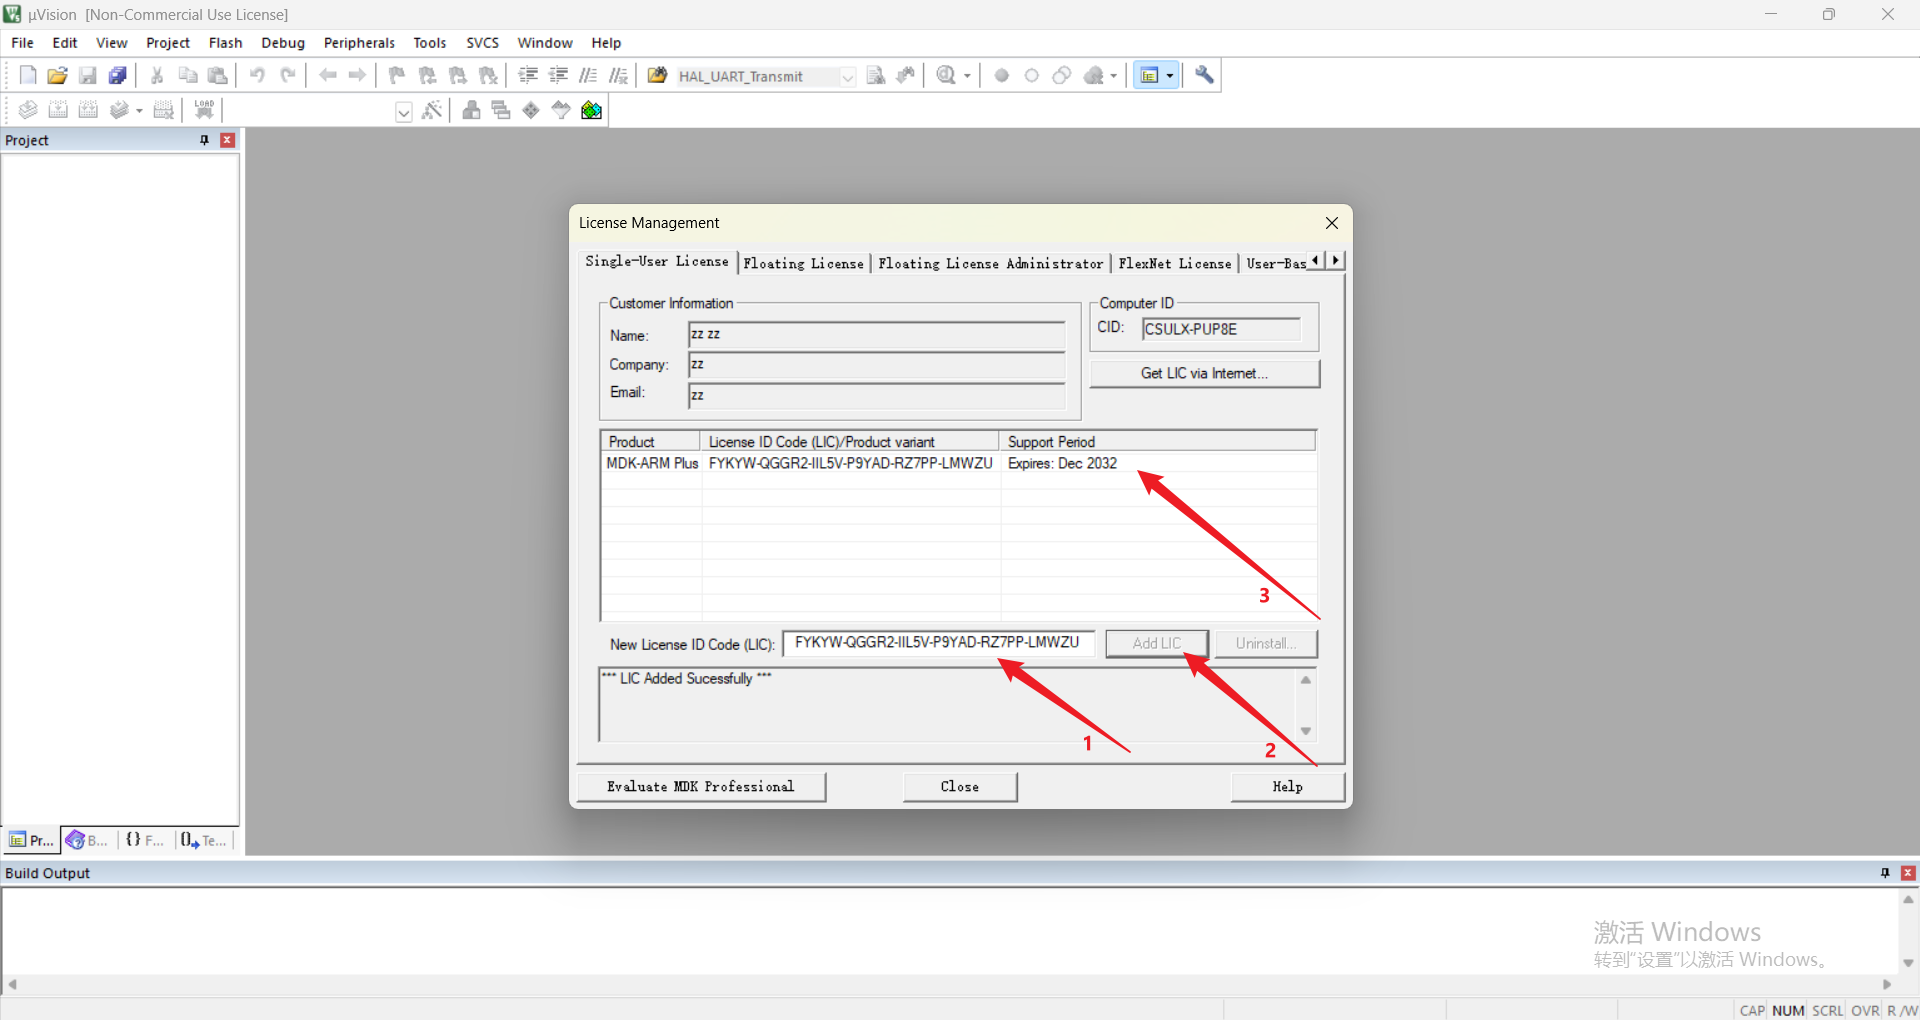Viewport: 1920px width, 1020px height.
Task: Navigate forwards with the right arrow
Action: (357, 75)
